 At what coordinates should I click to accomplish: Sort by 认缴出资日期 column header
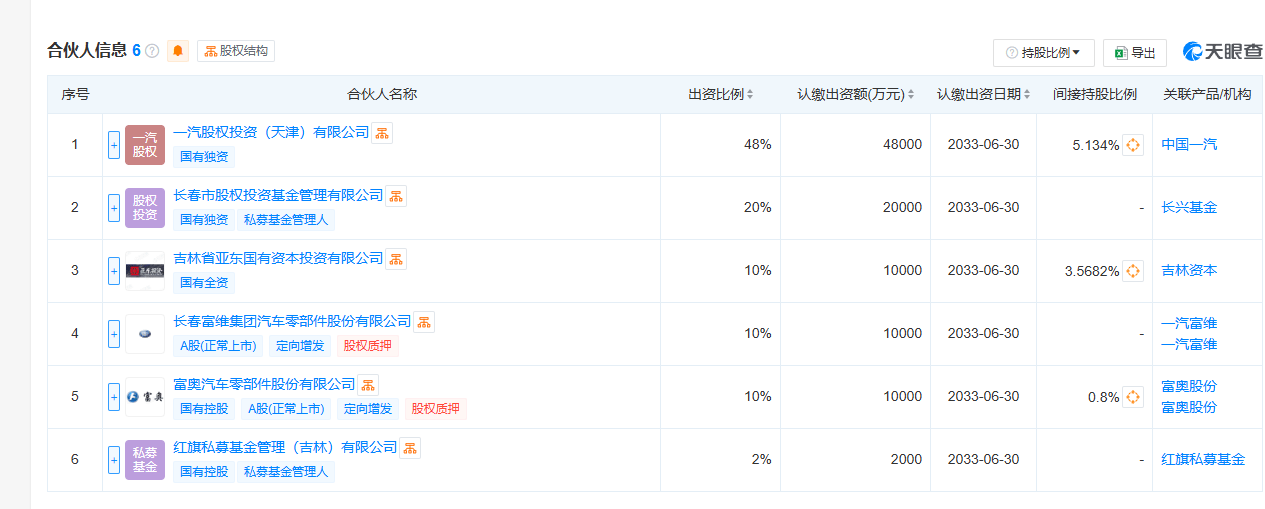pos(983,95)
